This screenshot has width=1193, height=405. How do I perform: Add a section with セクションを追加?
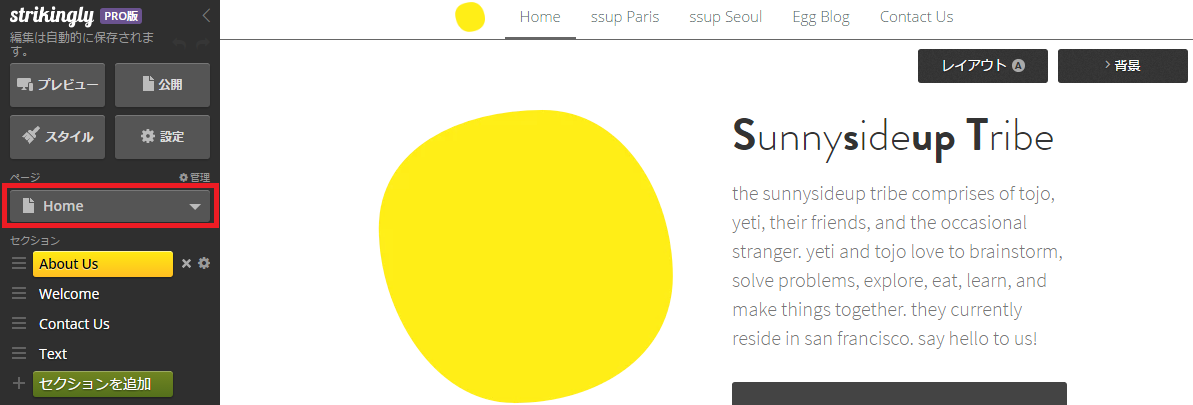point(103,384)
